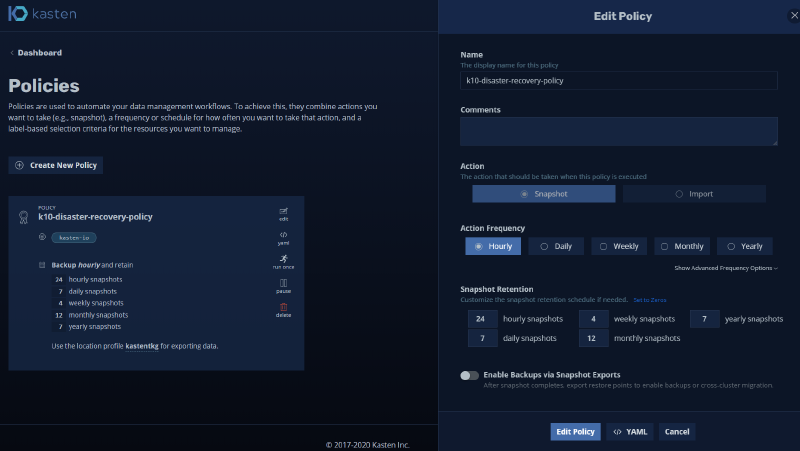Open the YAML view button

[x=630, y=432]
